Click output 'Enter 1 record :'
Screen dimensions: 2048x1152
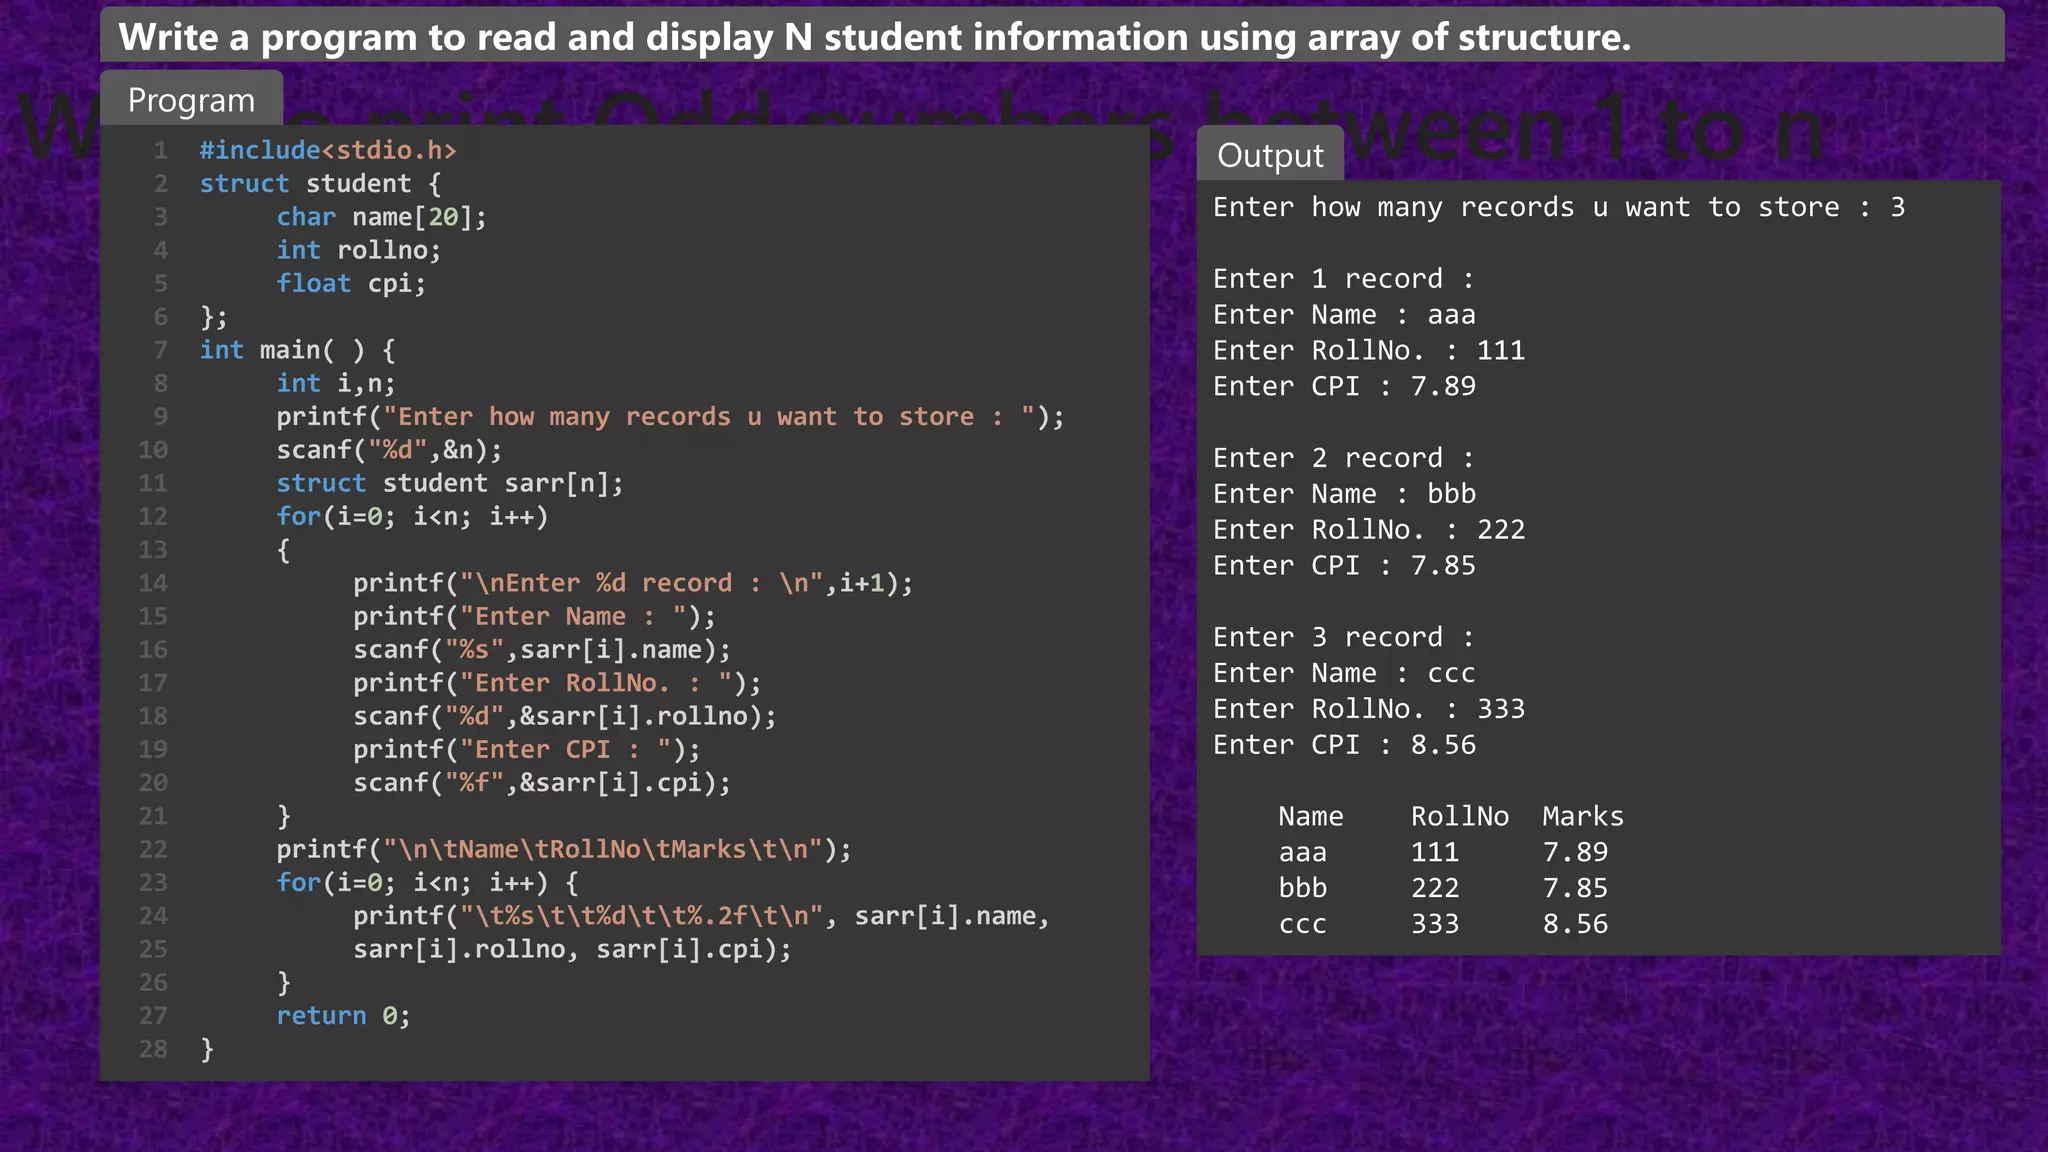click(1343, 278)
